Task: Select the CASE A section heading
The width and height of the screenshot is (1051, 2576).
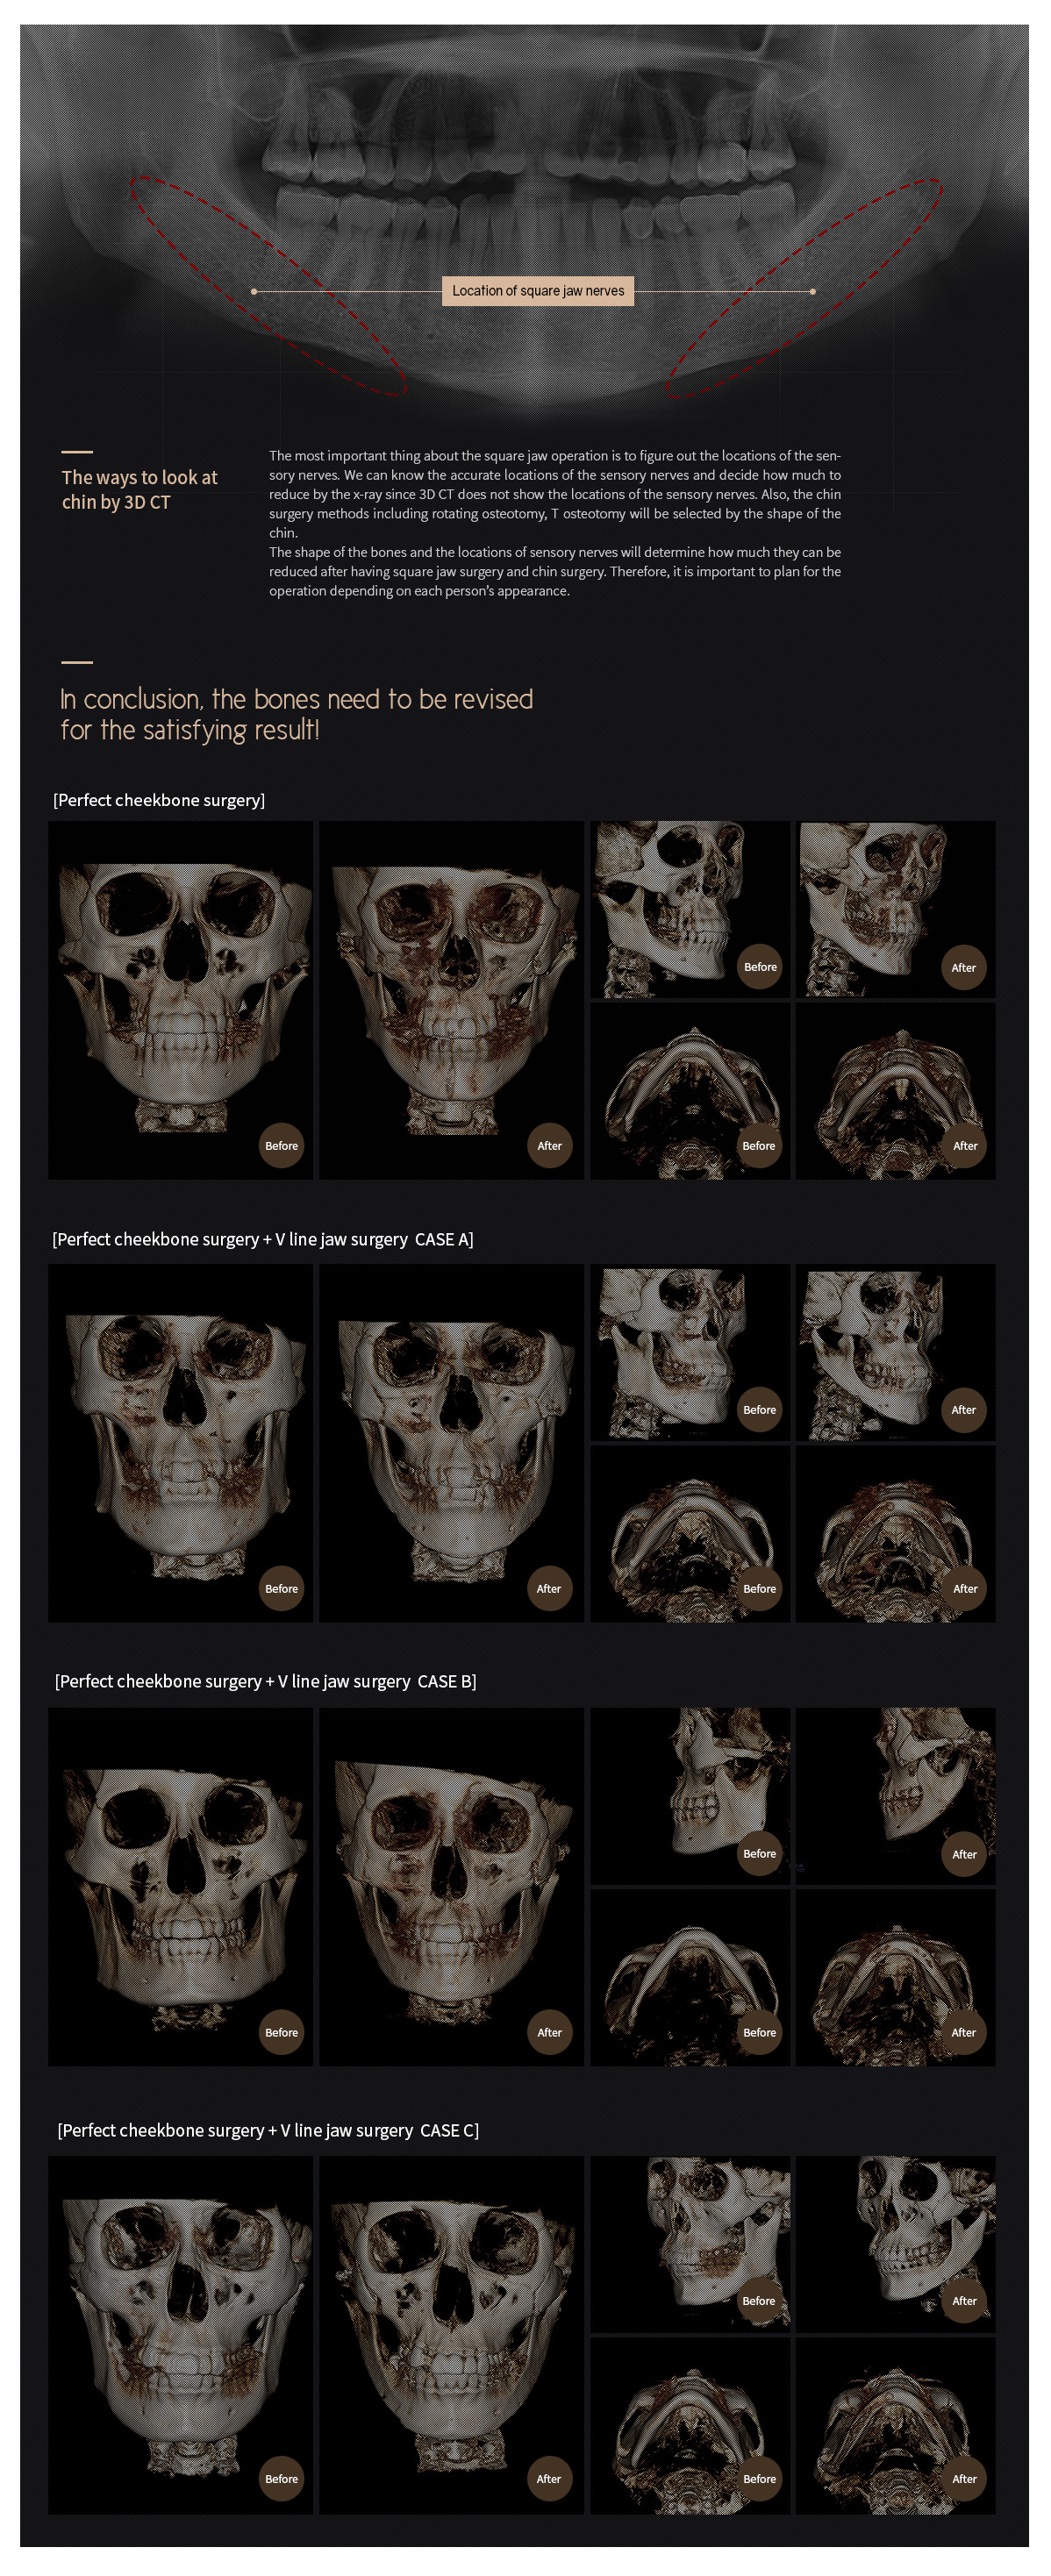Action: 263,1239
